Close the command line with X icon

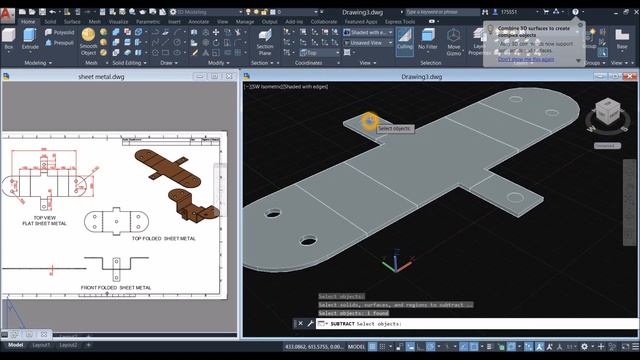coord(300,324)
